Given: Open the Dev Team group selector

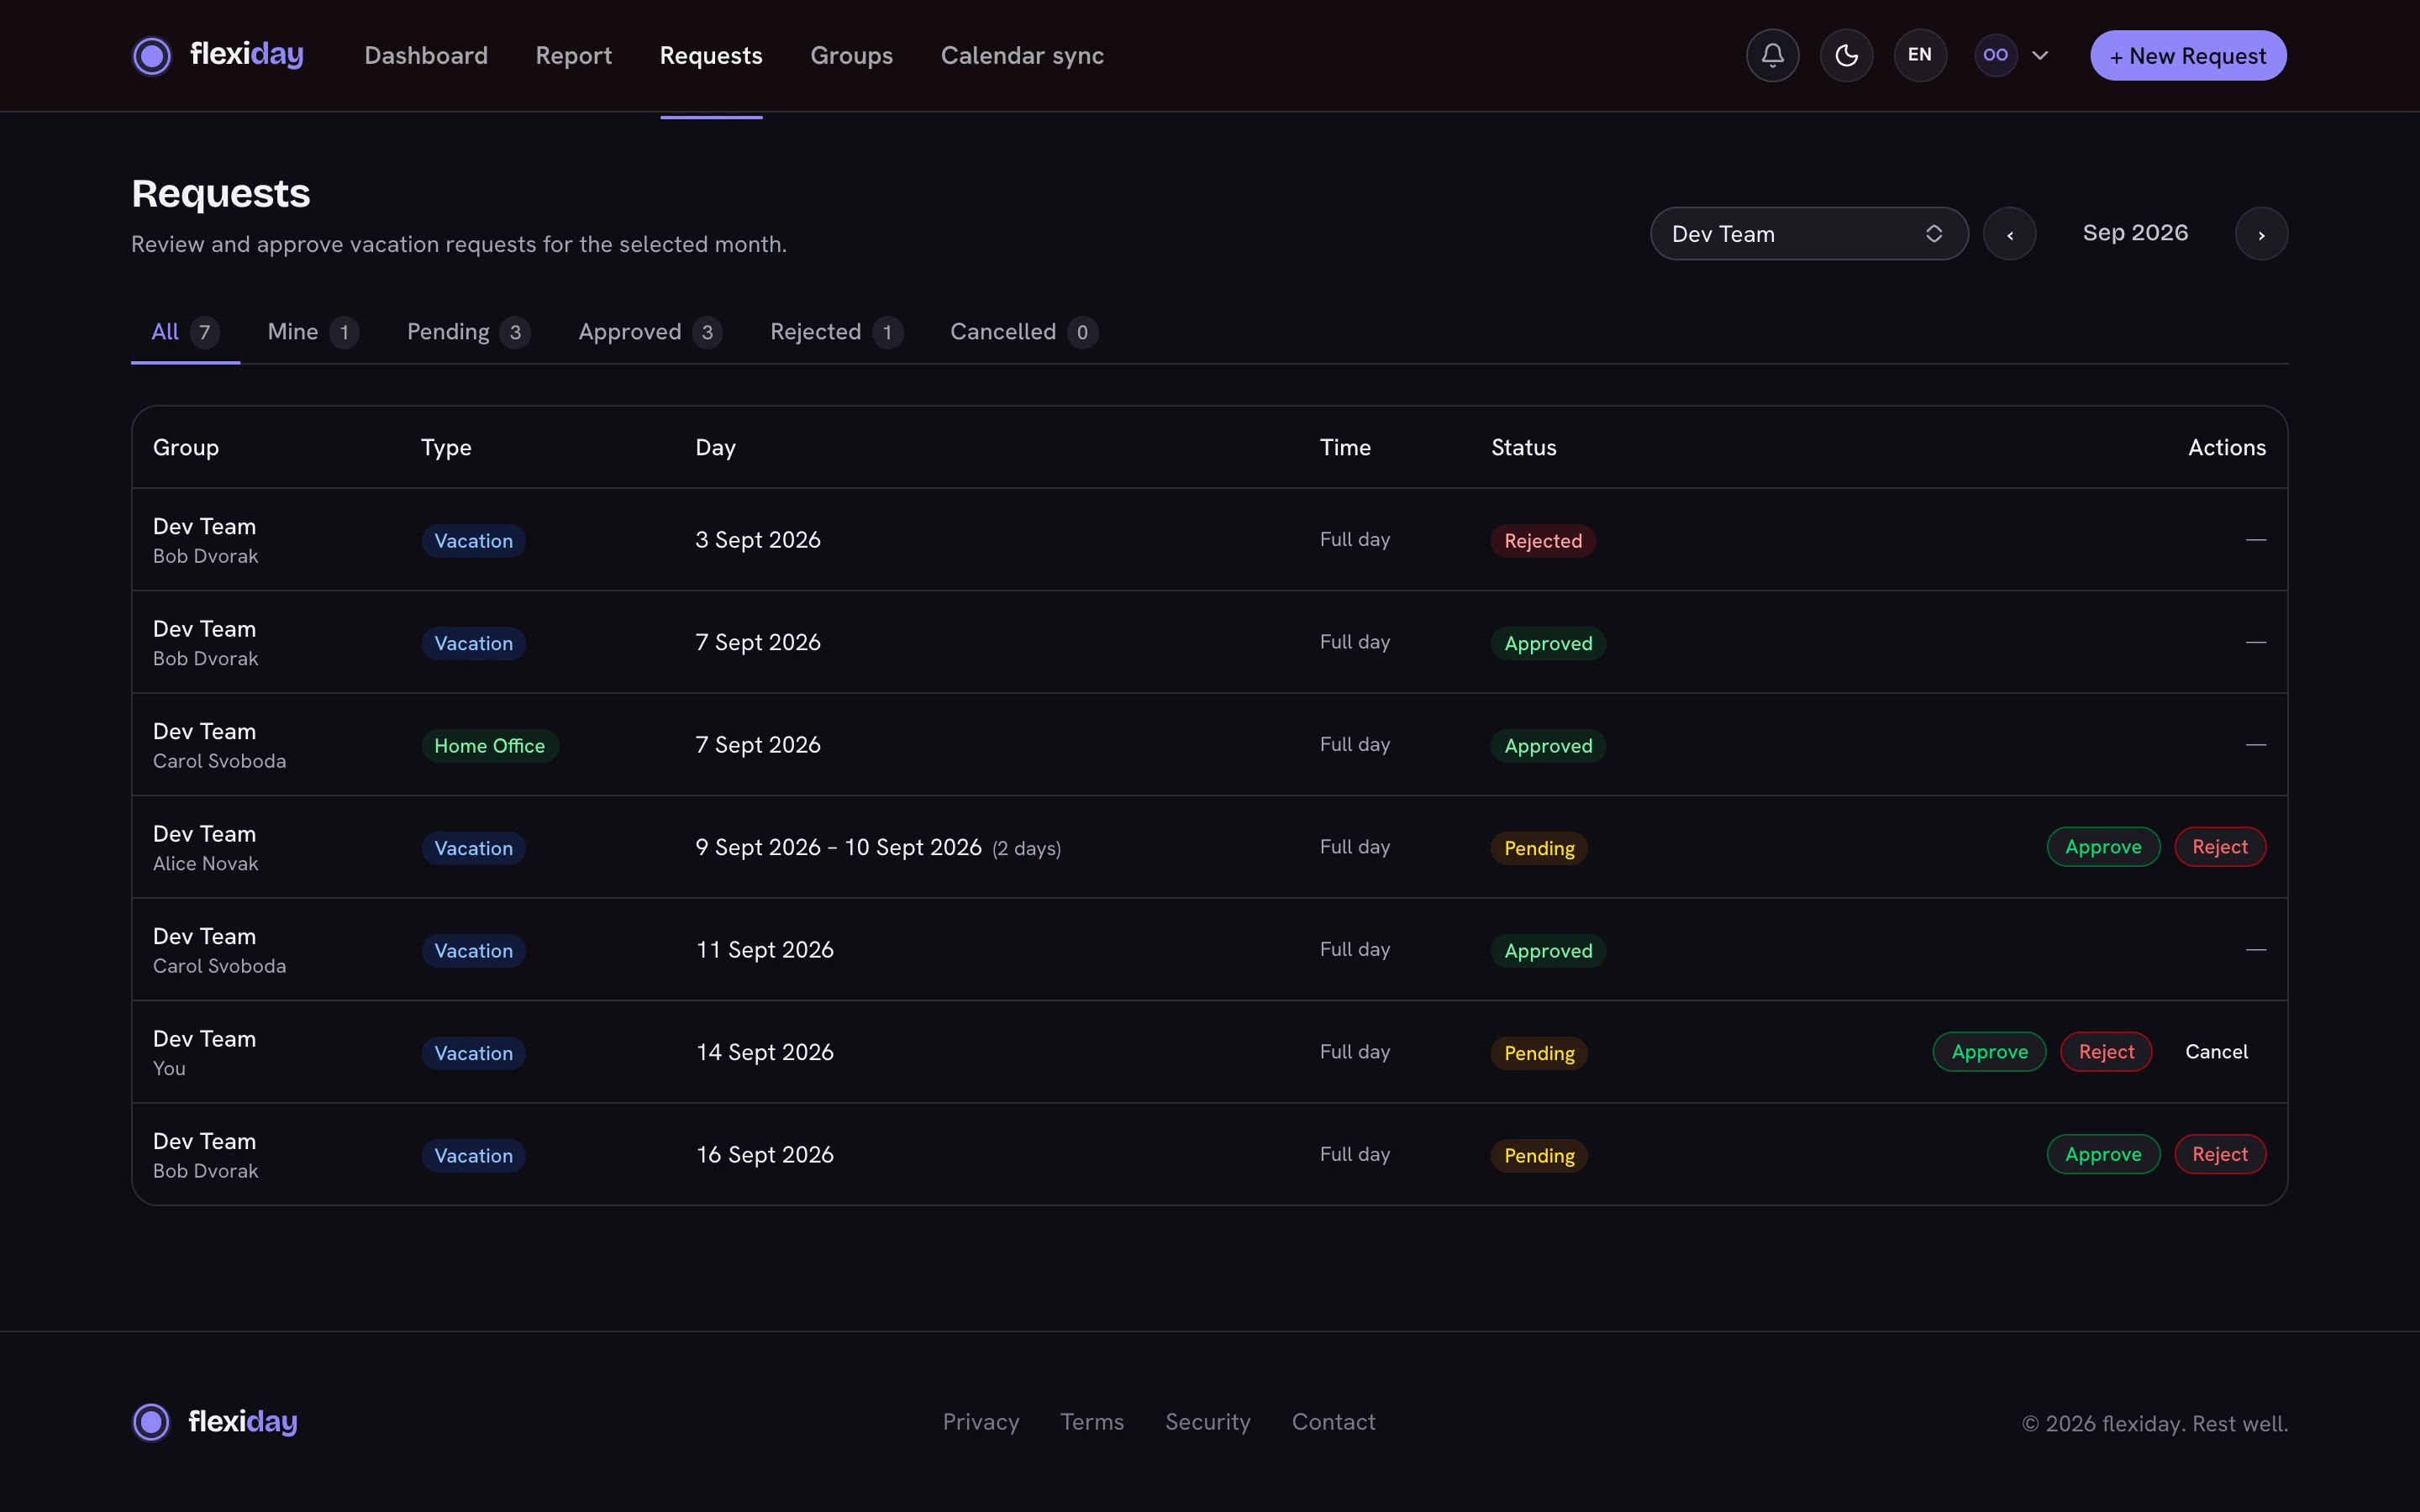Looking at the screenshot, I should 1809,234.
